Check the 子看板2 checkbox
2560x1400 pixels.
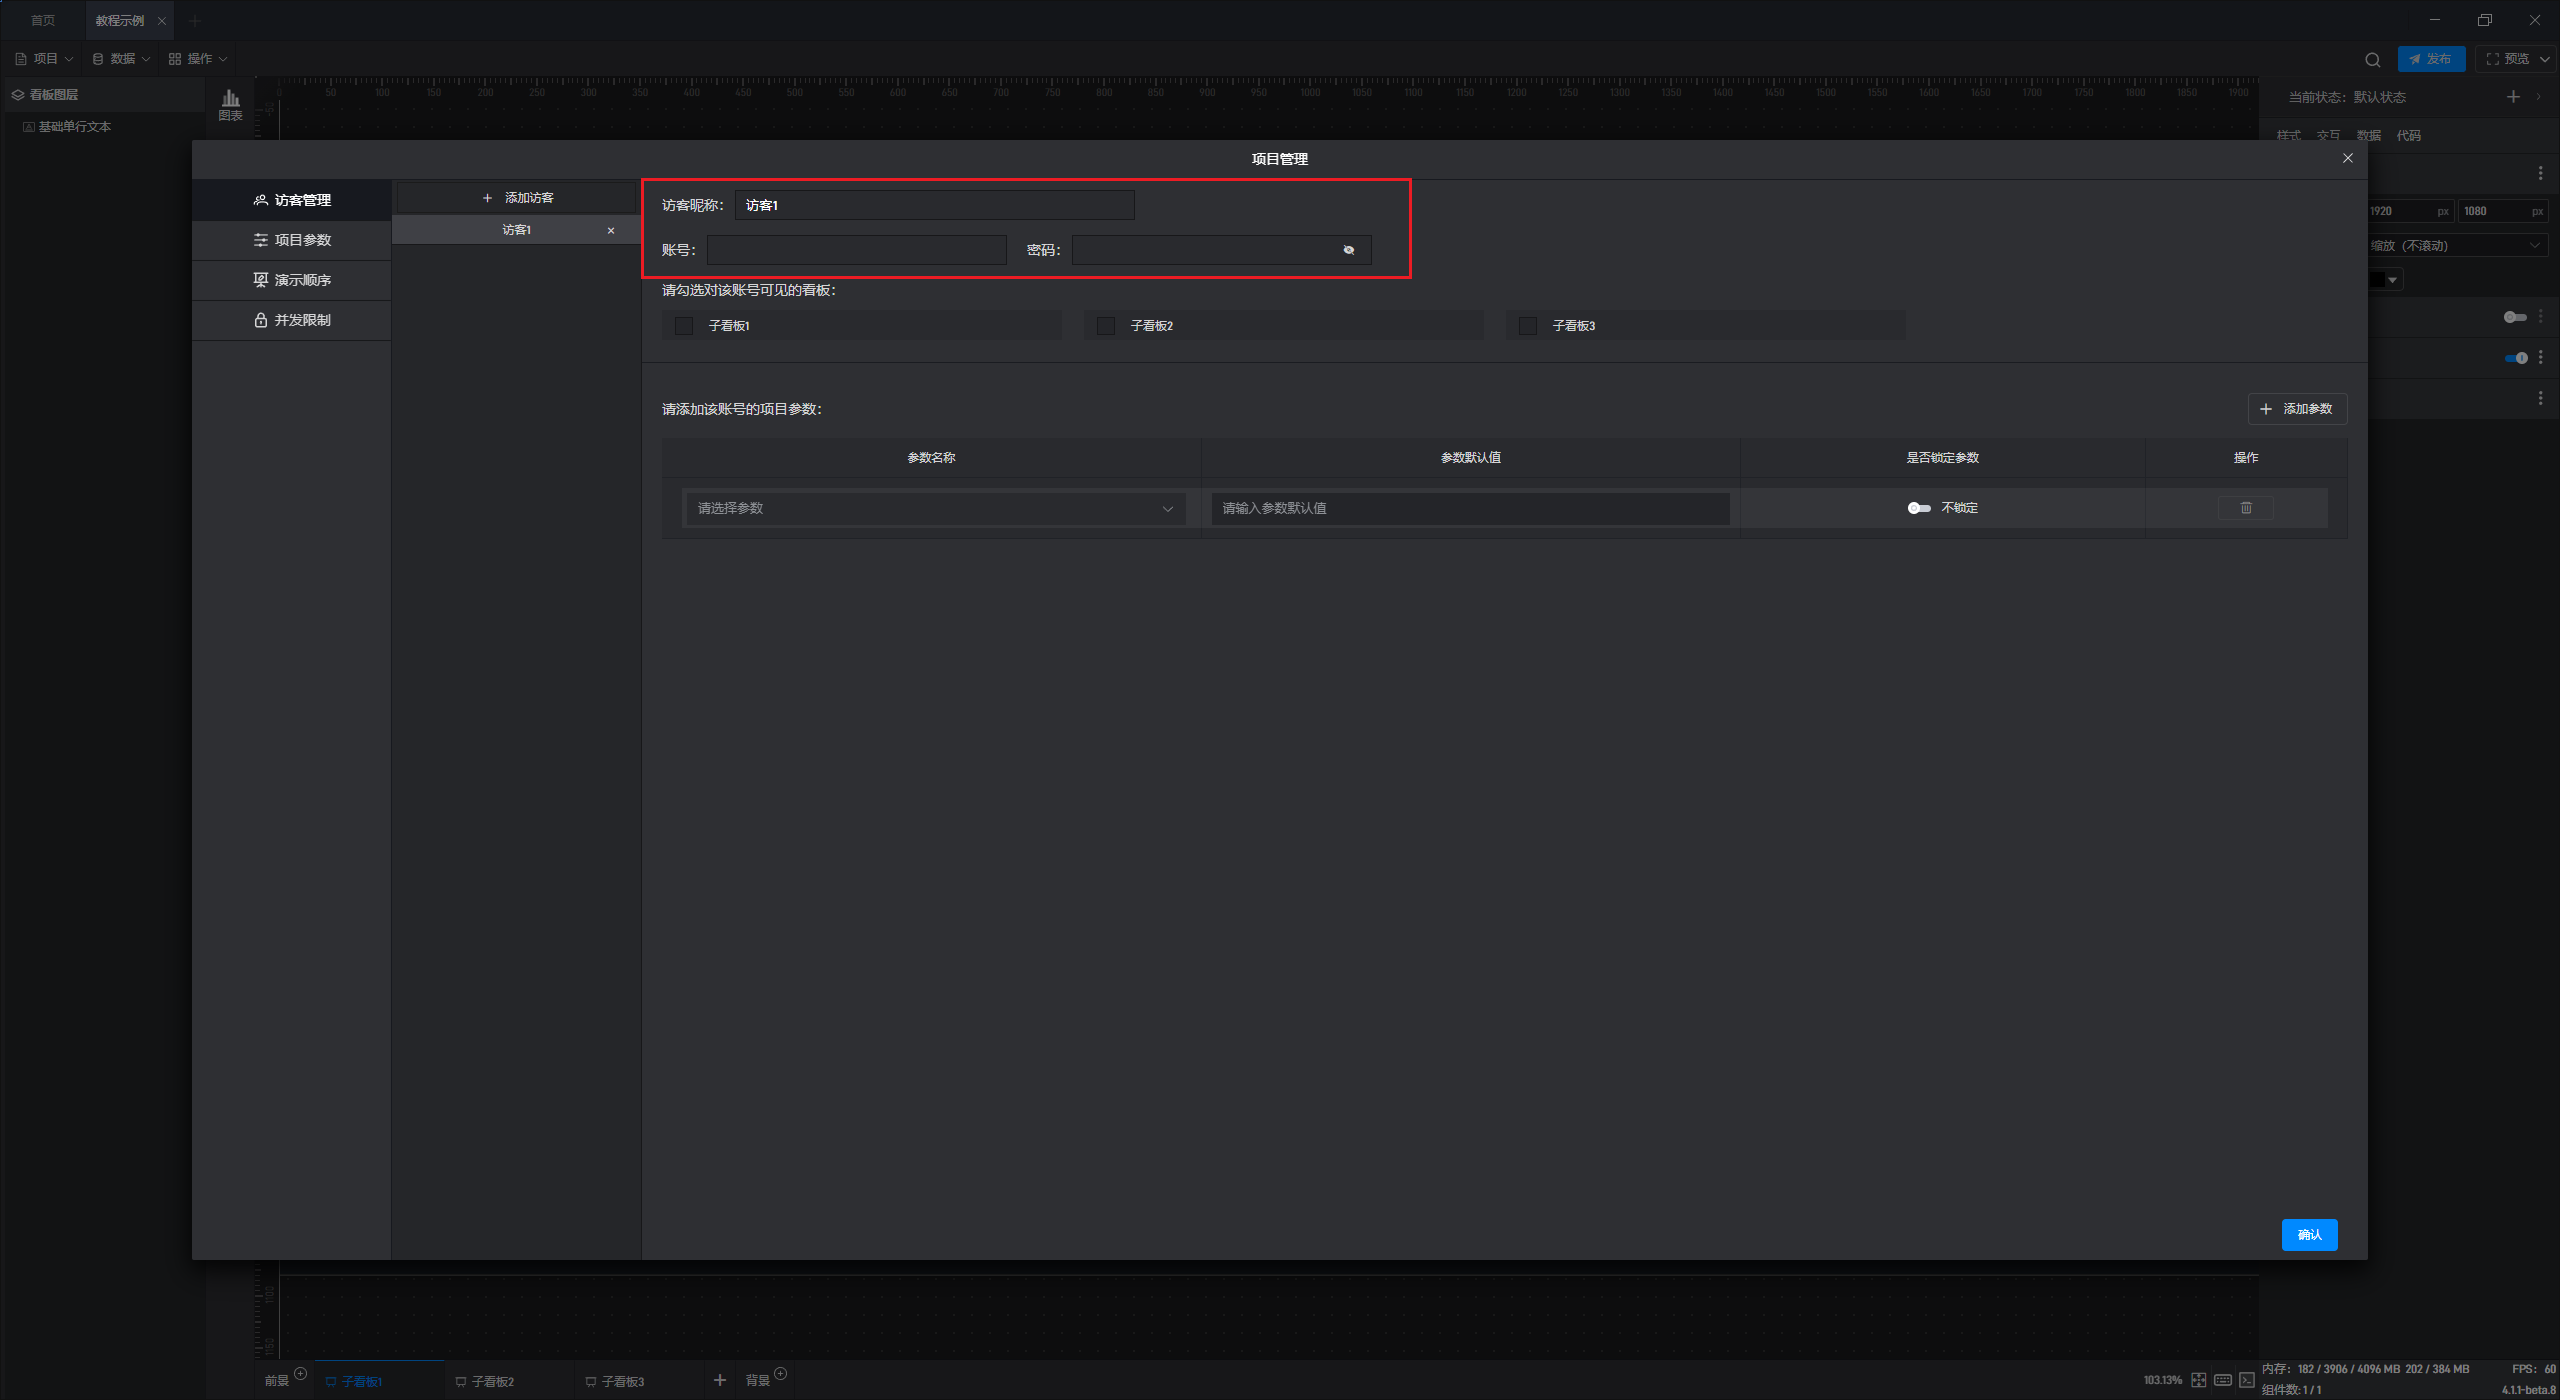[1106, 326]
